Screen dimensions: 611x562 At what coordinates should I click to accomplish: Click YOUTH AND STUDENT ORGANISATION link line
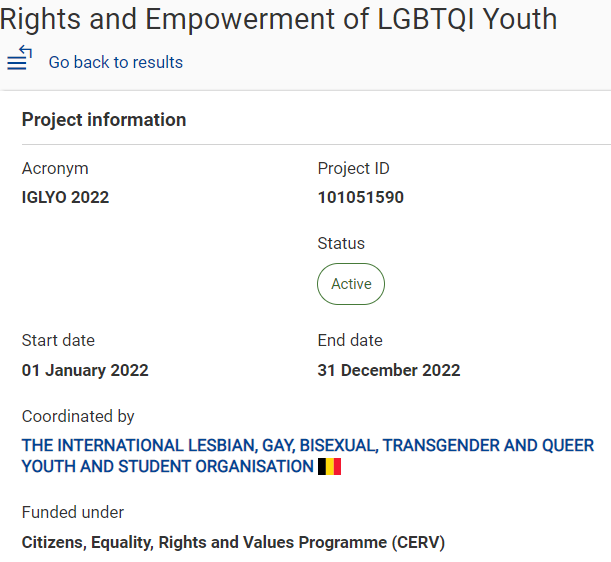coord(168,467)
